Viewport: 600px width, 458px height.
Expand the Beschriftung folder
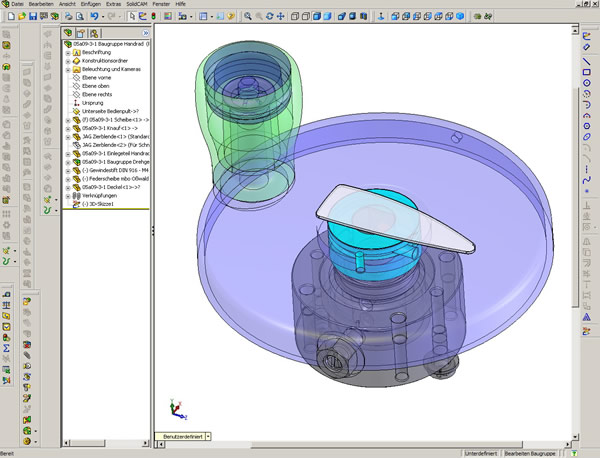[68, 52]
